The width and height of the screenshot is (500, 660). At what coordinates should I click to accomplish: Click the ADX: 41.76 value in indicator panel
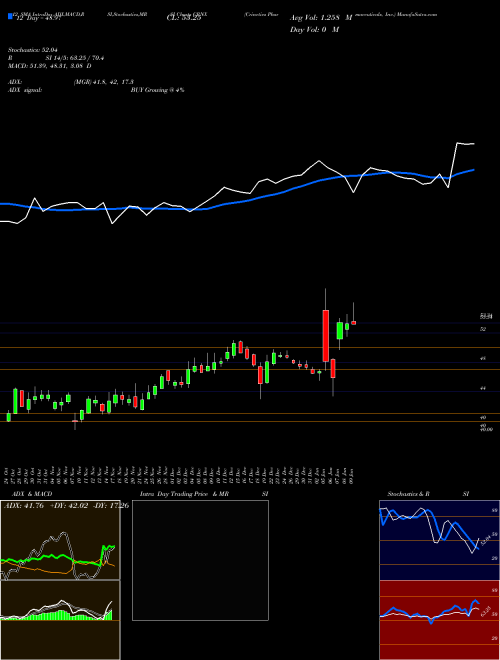click(23, 506)
